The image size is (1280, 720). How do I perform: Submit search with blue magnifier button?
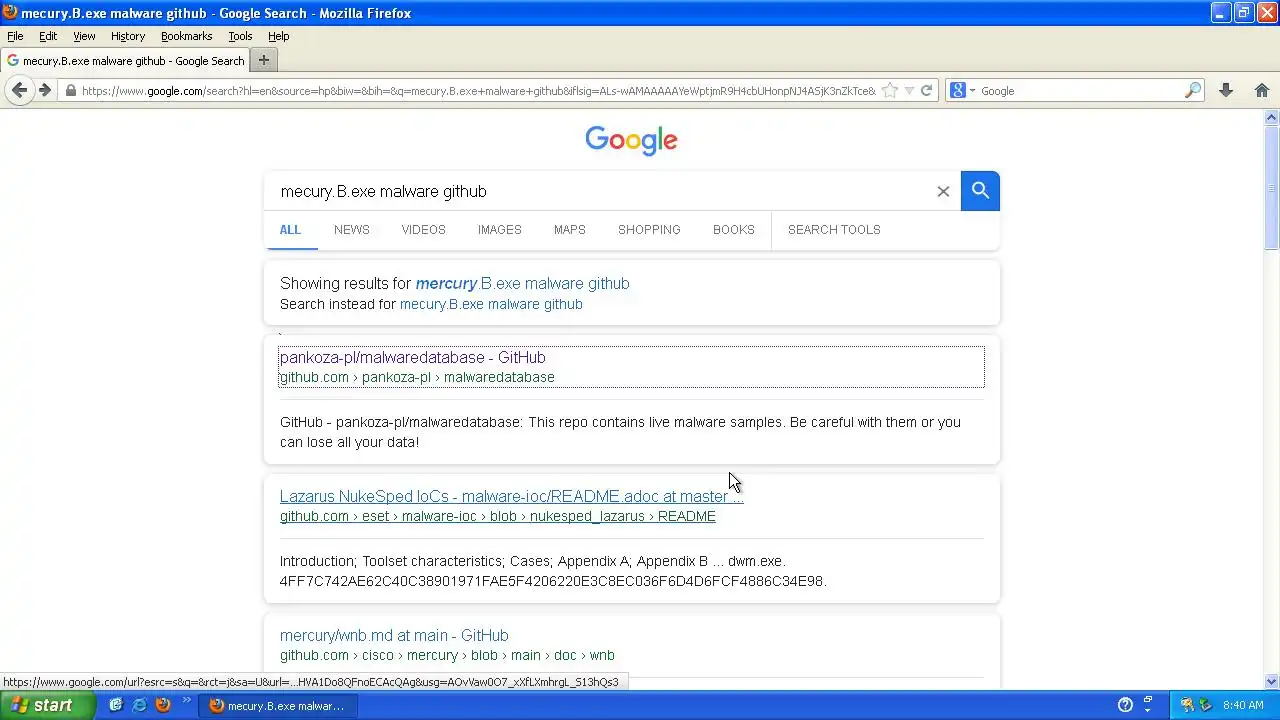tap(980, 190)
